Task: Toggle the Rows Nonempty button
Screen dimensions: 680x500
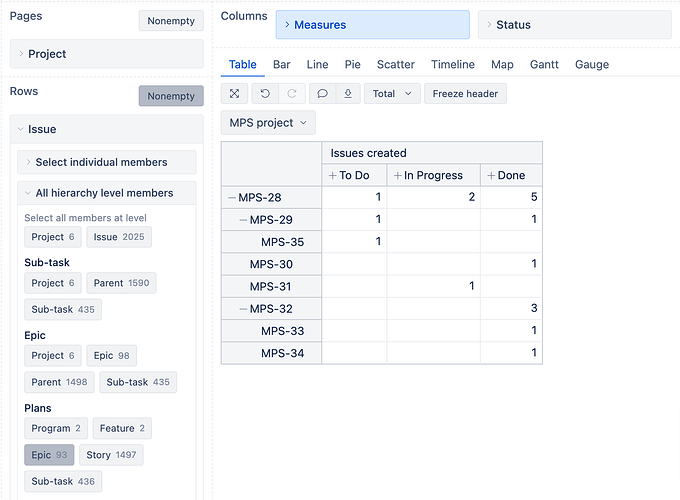Action: point(171,96)
